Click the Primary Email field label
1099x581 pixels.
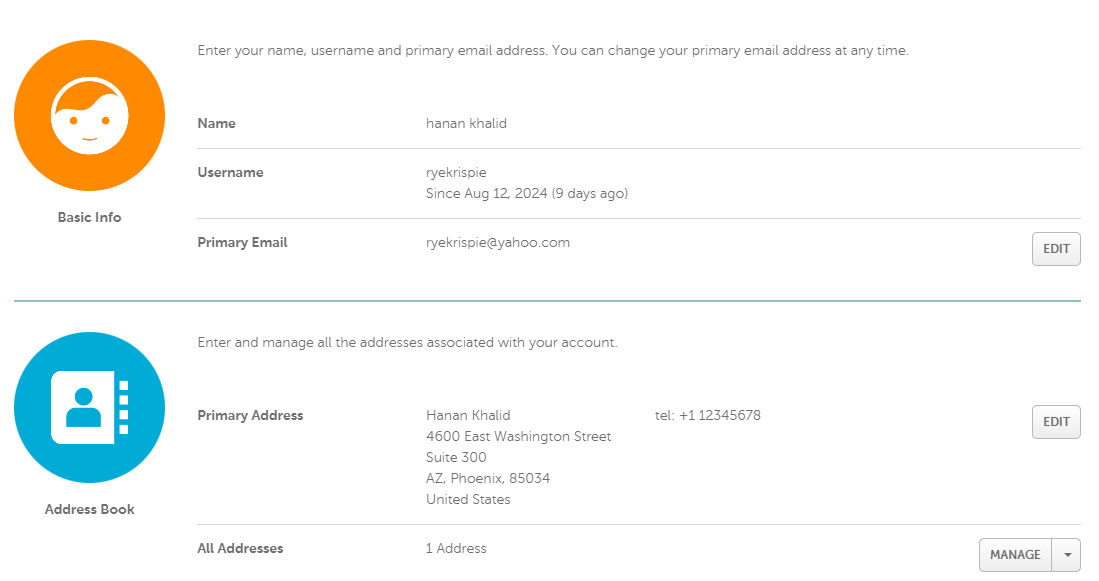coord(242,242)
